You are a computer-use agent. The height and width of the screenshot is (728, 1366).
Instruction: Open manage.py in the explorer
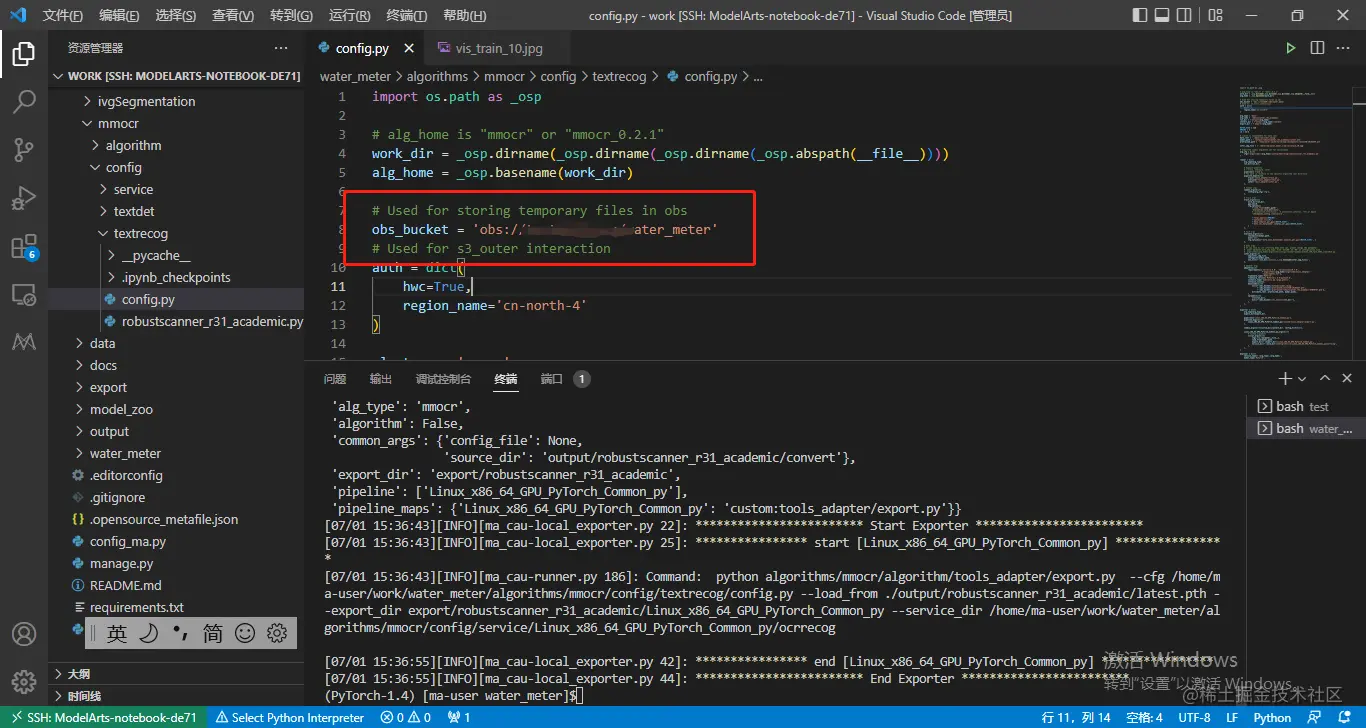[176, 563]
